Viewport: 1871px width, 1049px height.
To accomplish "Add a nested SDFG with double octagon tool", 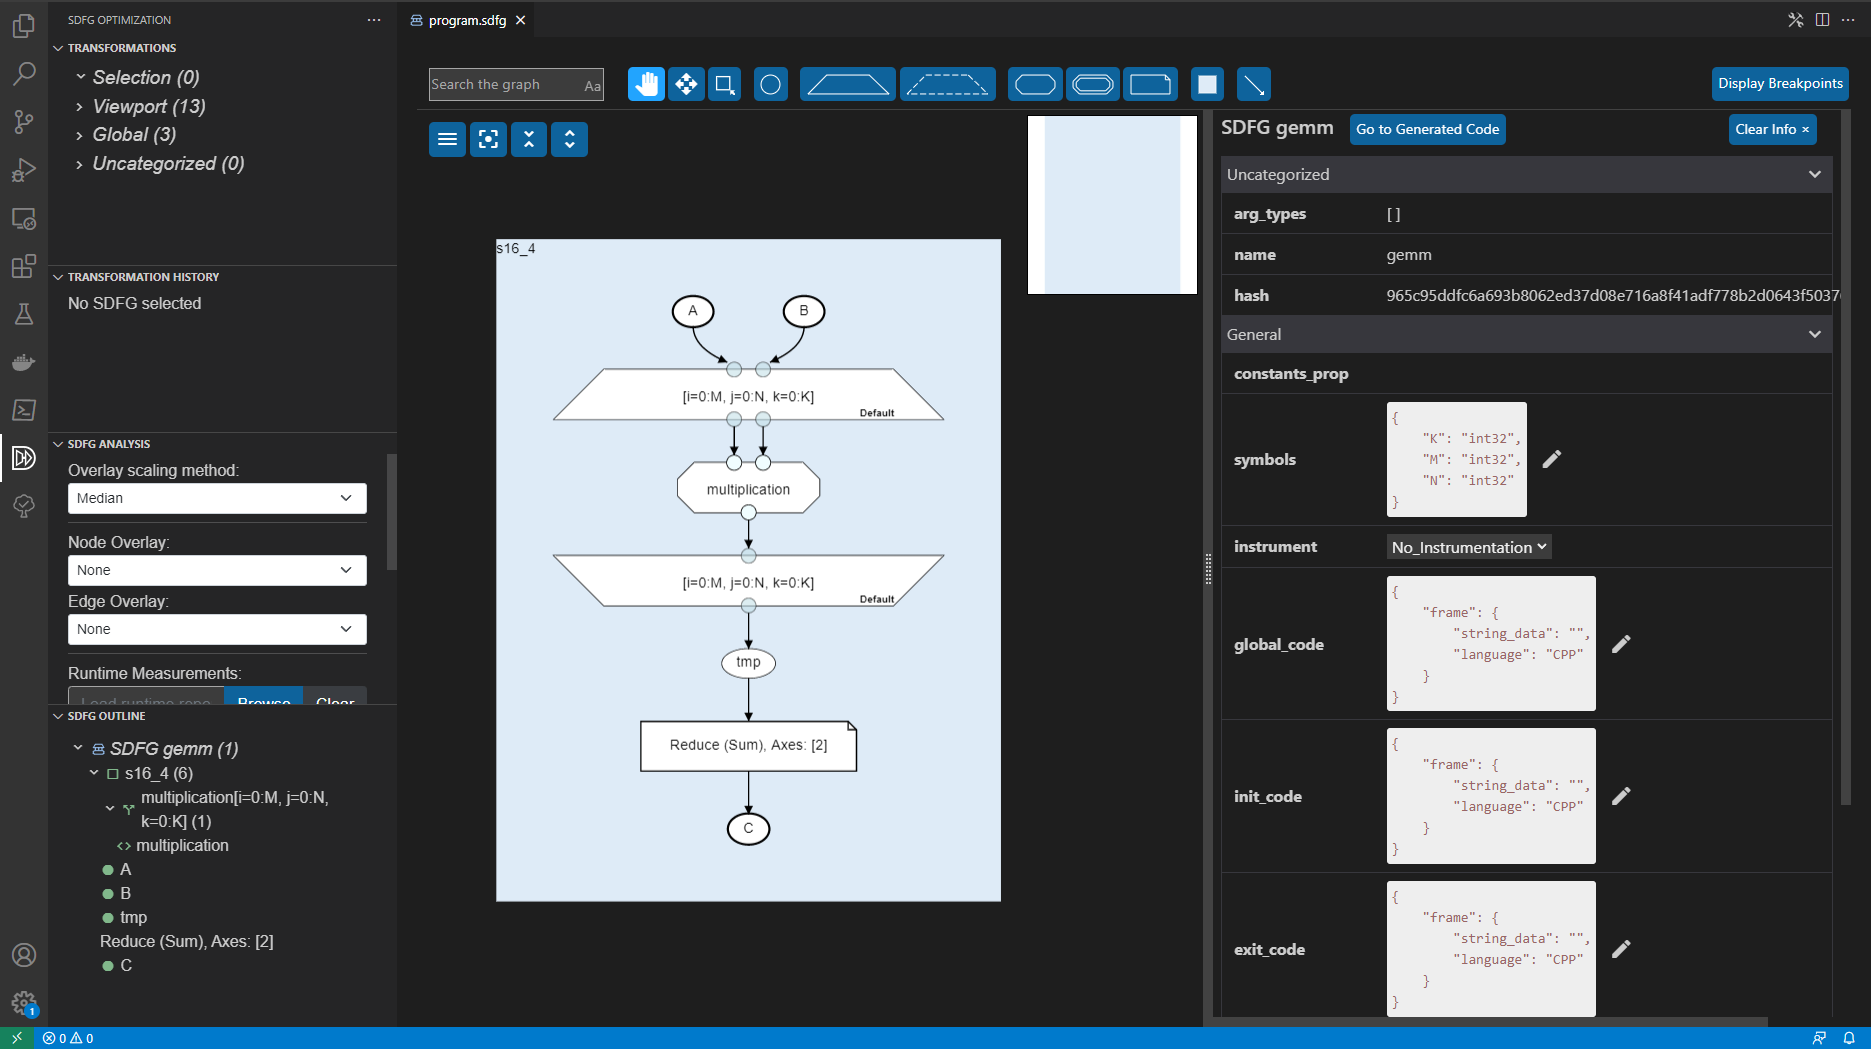I will tap(1093, 84).
